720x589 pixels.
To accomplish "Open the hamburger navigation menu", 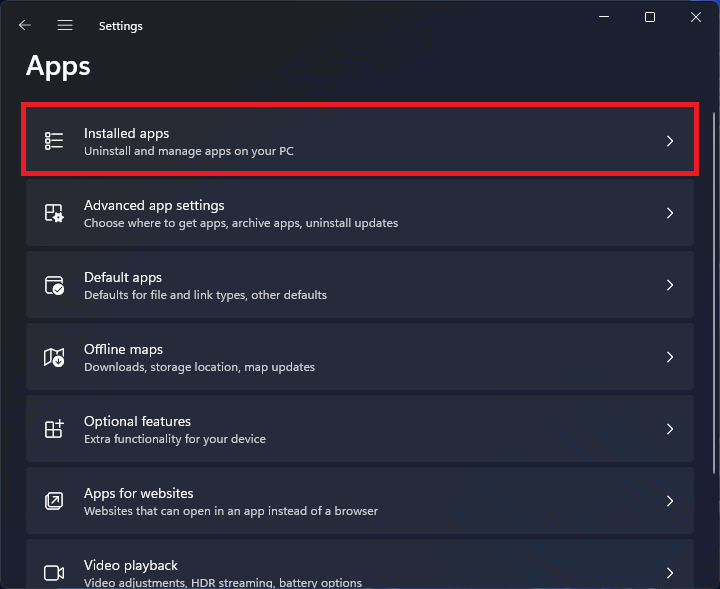I will [65, 25].
